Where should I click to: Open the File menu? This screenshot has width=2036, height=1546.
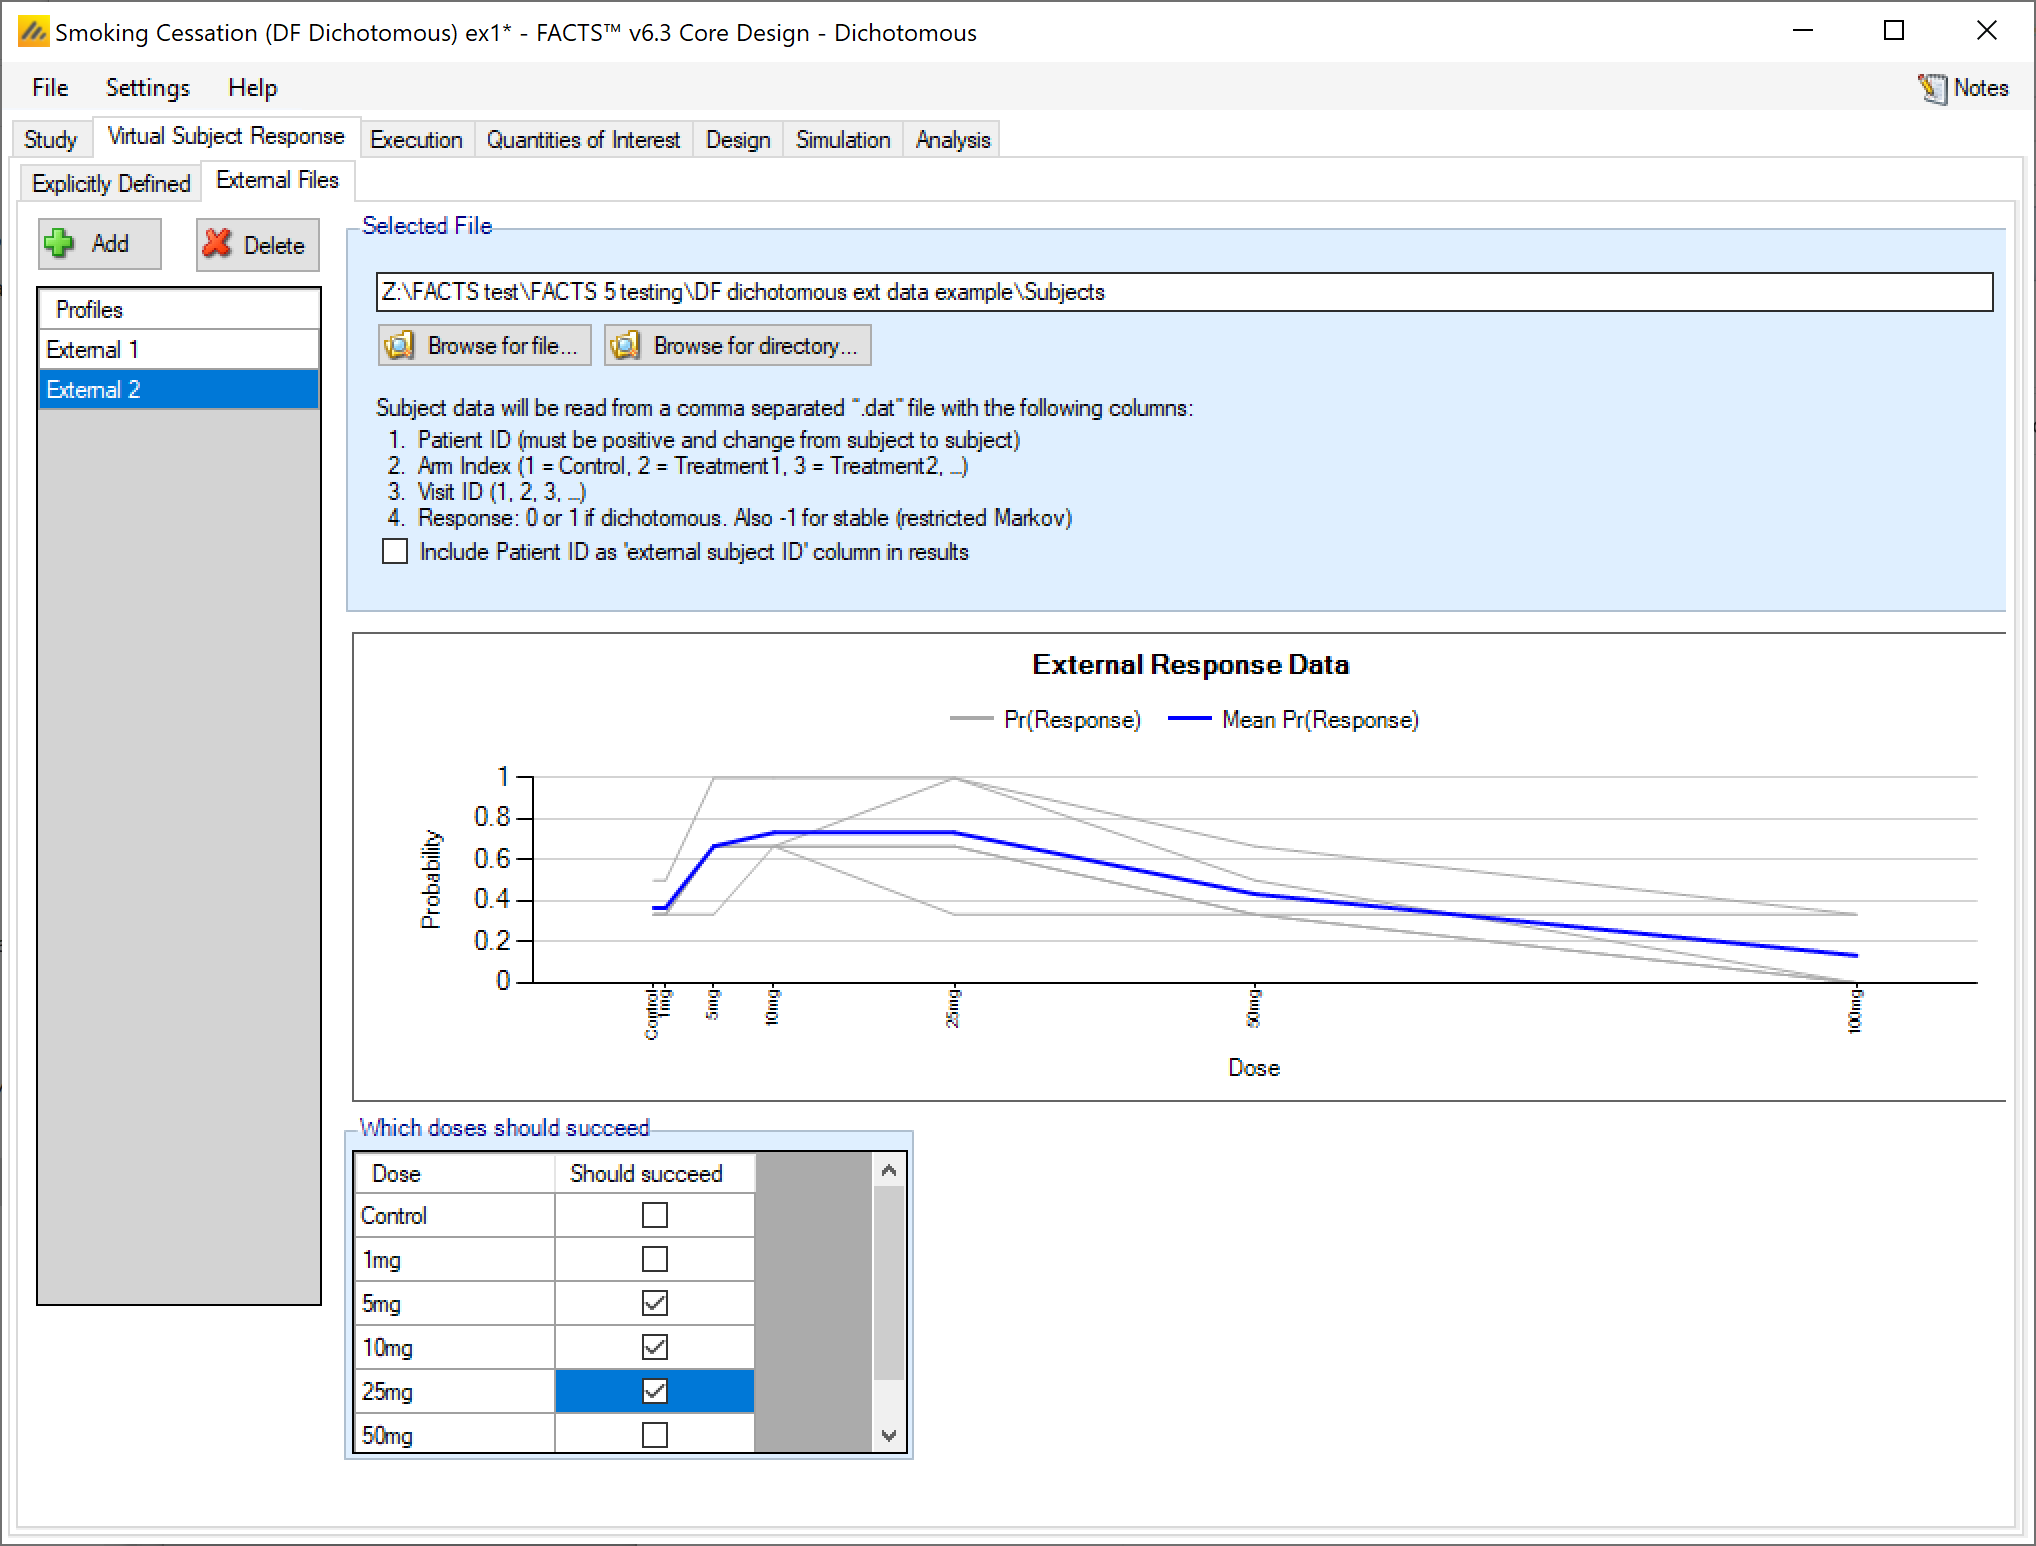50,88
